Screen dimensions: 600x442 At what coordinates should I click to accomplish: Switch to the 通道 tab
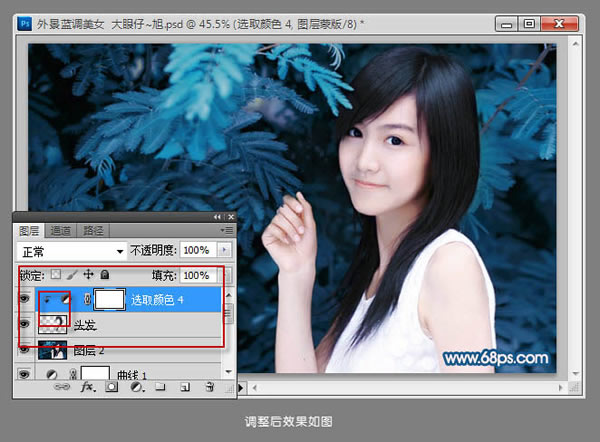(60, 231)
